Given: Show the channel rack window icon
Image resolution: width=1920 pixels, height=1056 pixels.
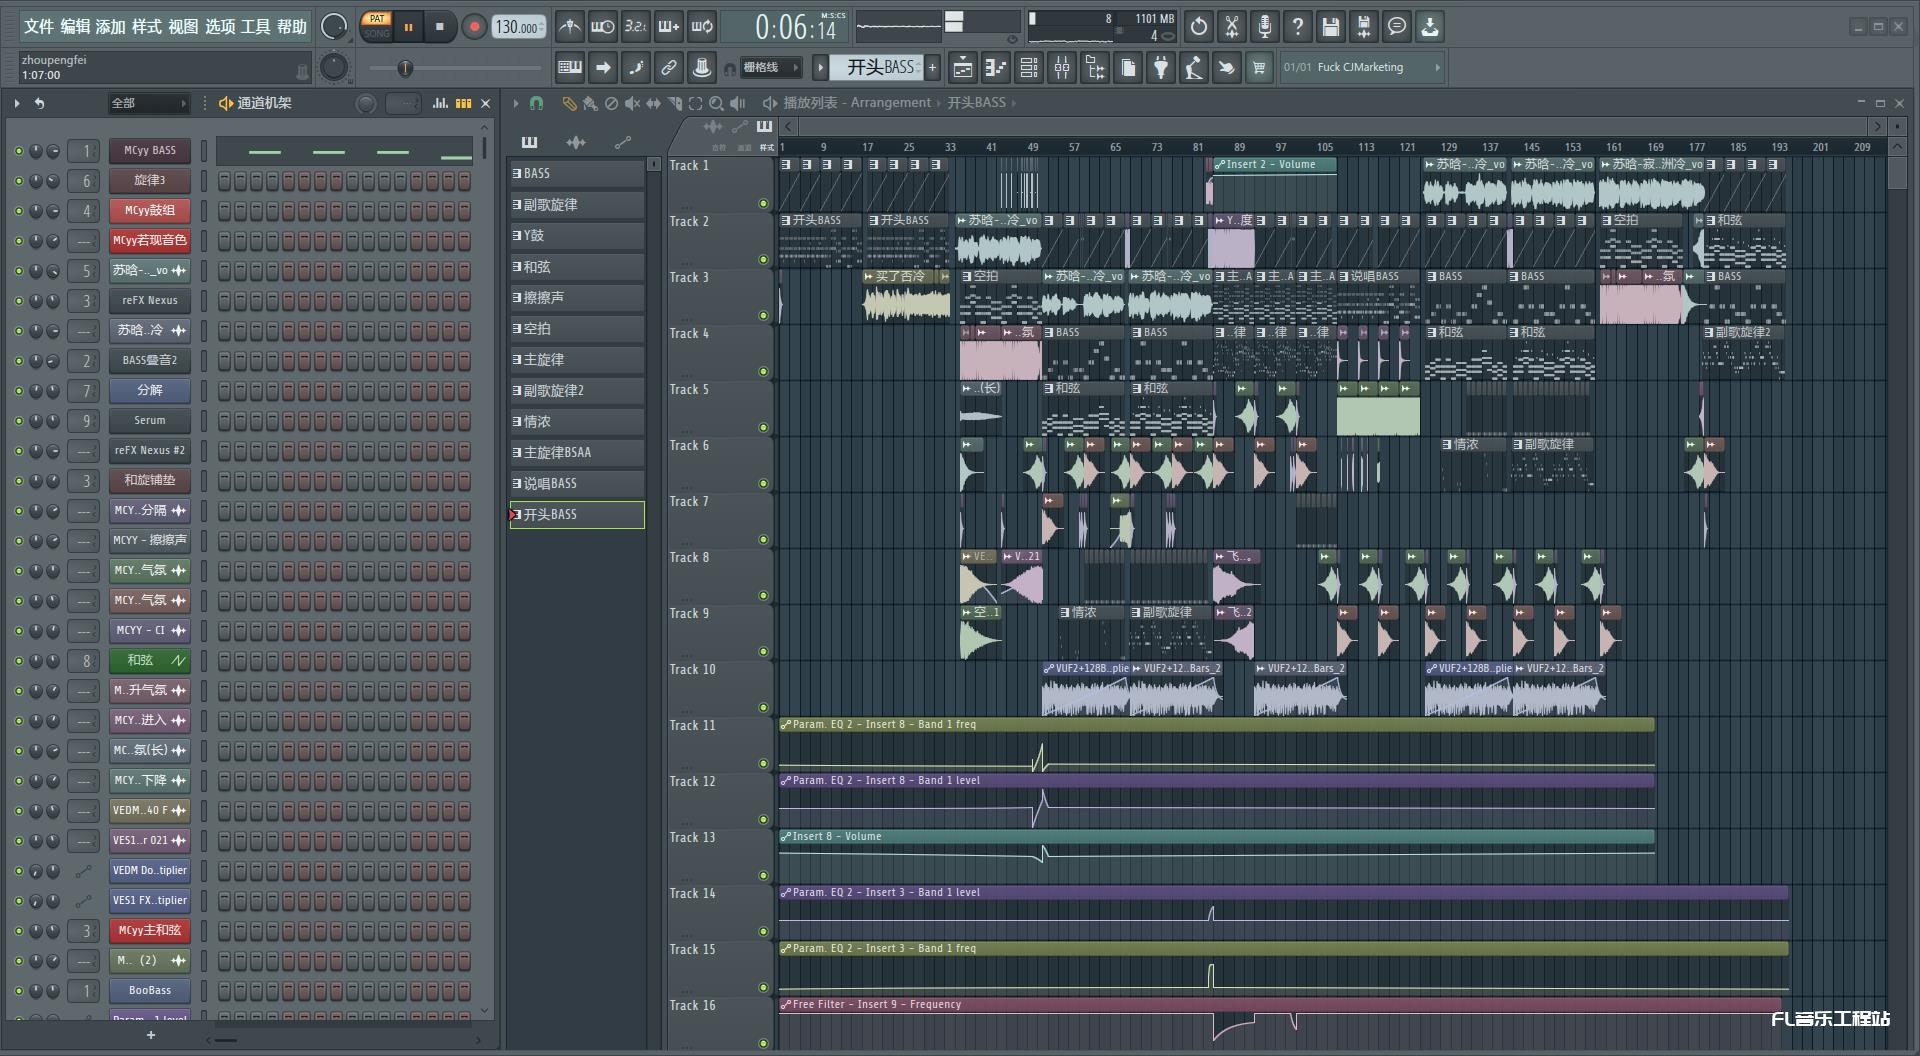Looking at the screenshot, I should tap(1028, 68).
